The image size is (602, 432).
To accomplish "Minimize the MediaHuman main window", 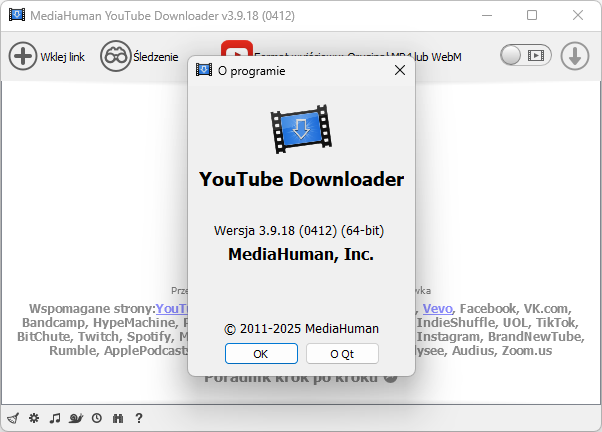I will point(487,15).
